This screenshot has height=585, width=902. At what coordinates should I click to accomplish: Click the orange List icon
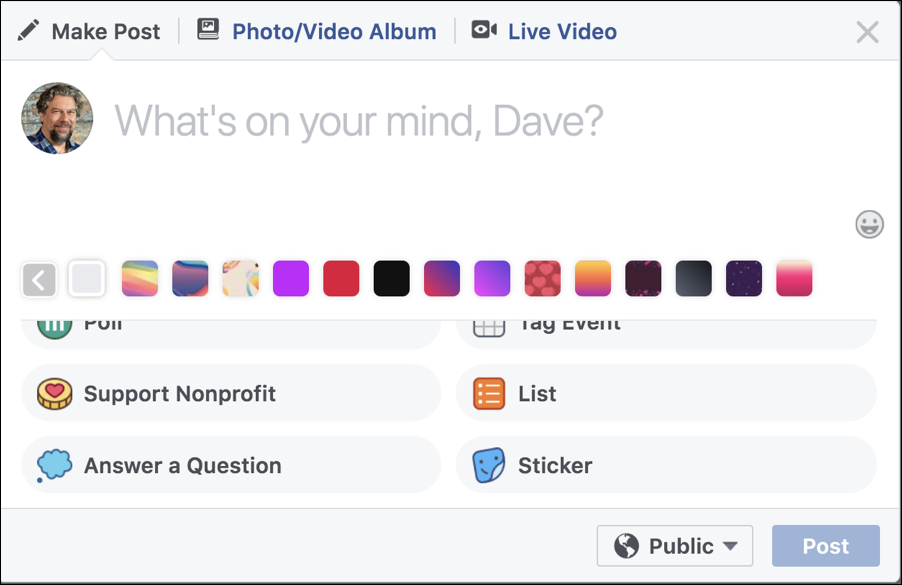[x=489, y=393]
